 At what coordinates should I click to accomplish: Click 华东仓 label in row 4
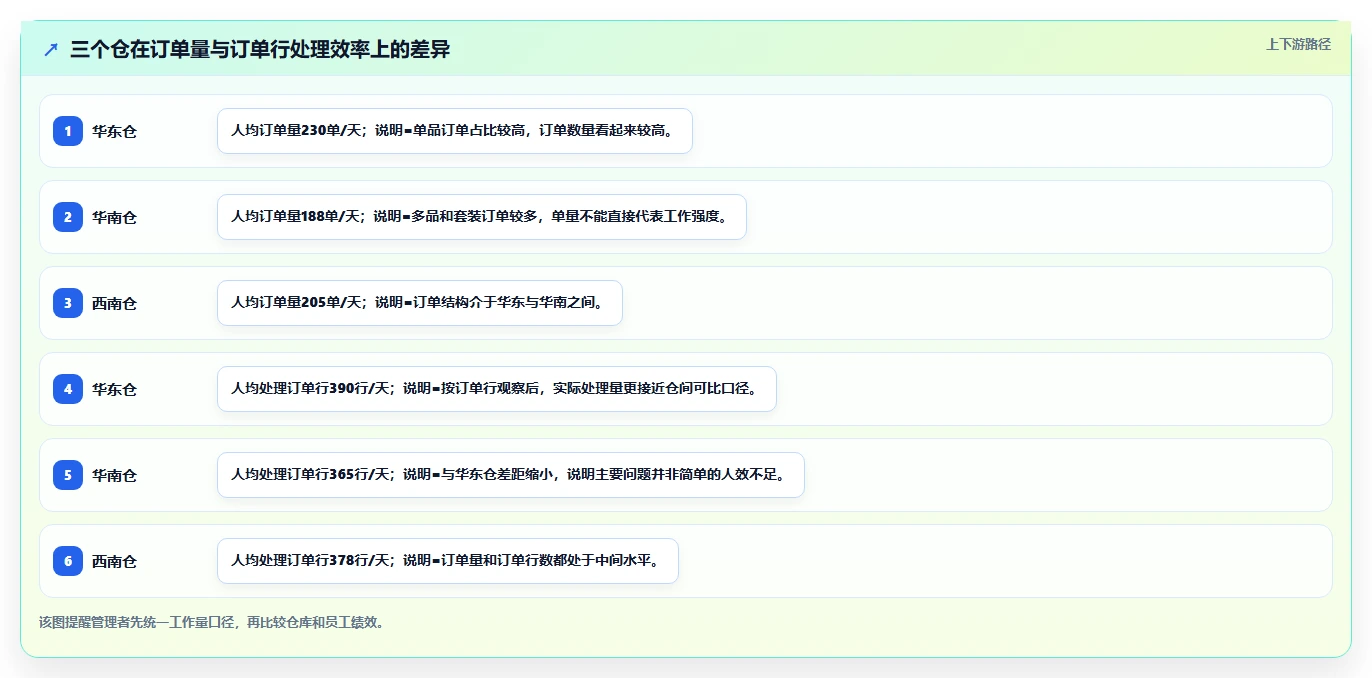pos(114,389)
